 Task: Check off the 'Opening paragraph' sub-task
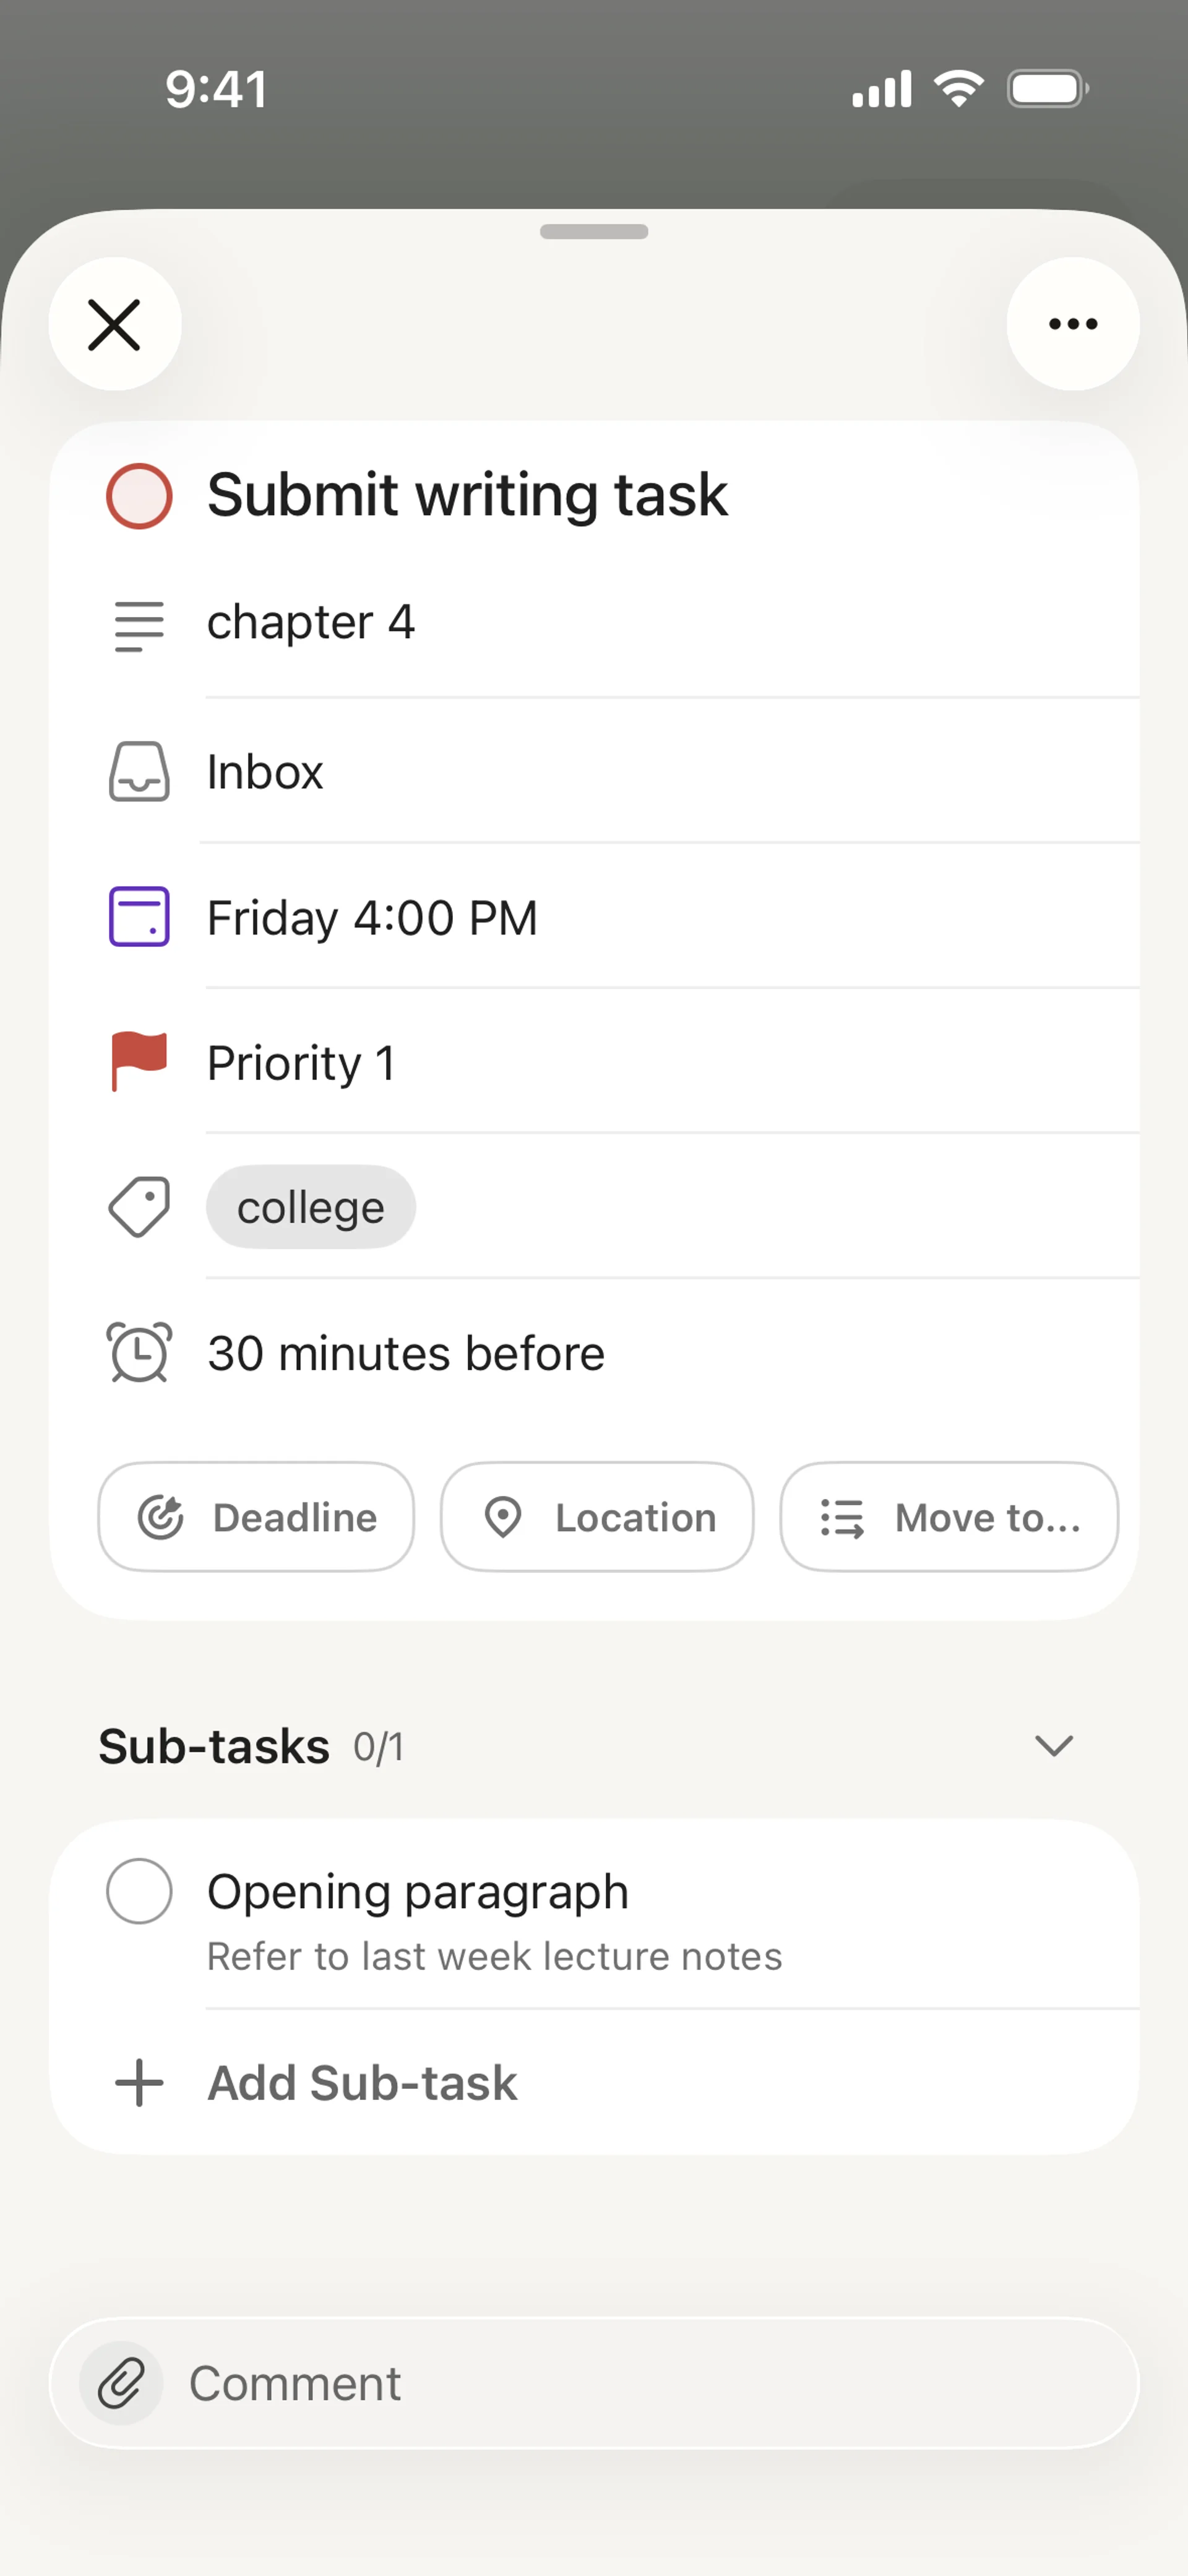[139, 1891]
